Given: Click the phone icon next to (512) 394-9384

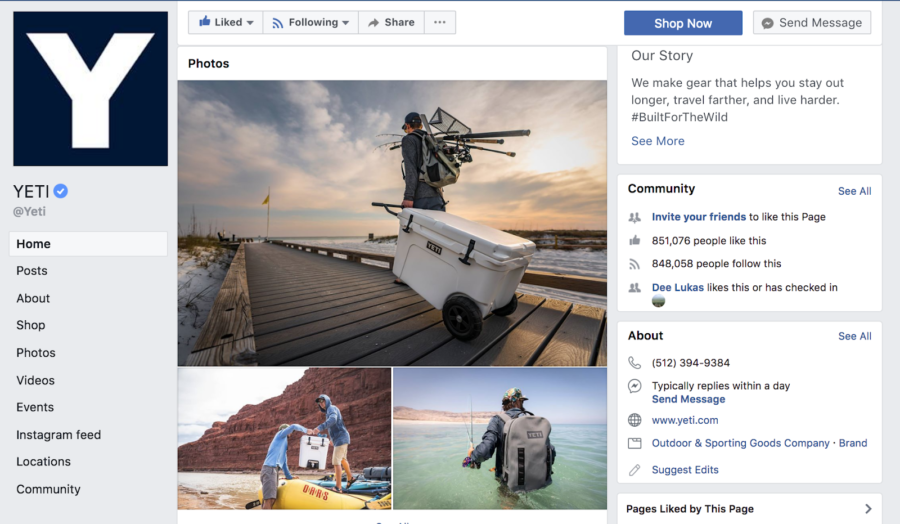Looking at the screenshot, I should click(634, 363).
